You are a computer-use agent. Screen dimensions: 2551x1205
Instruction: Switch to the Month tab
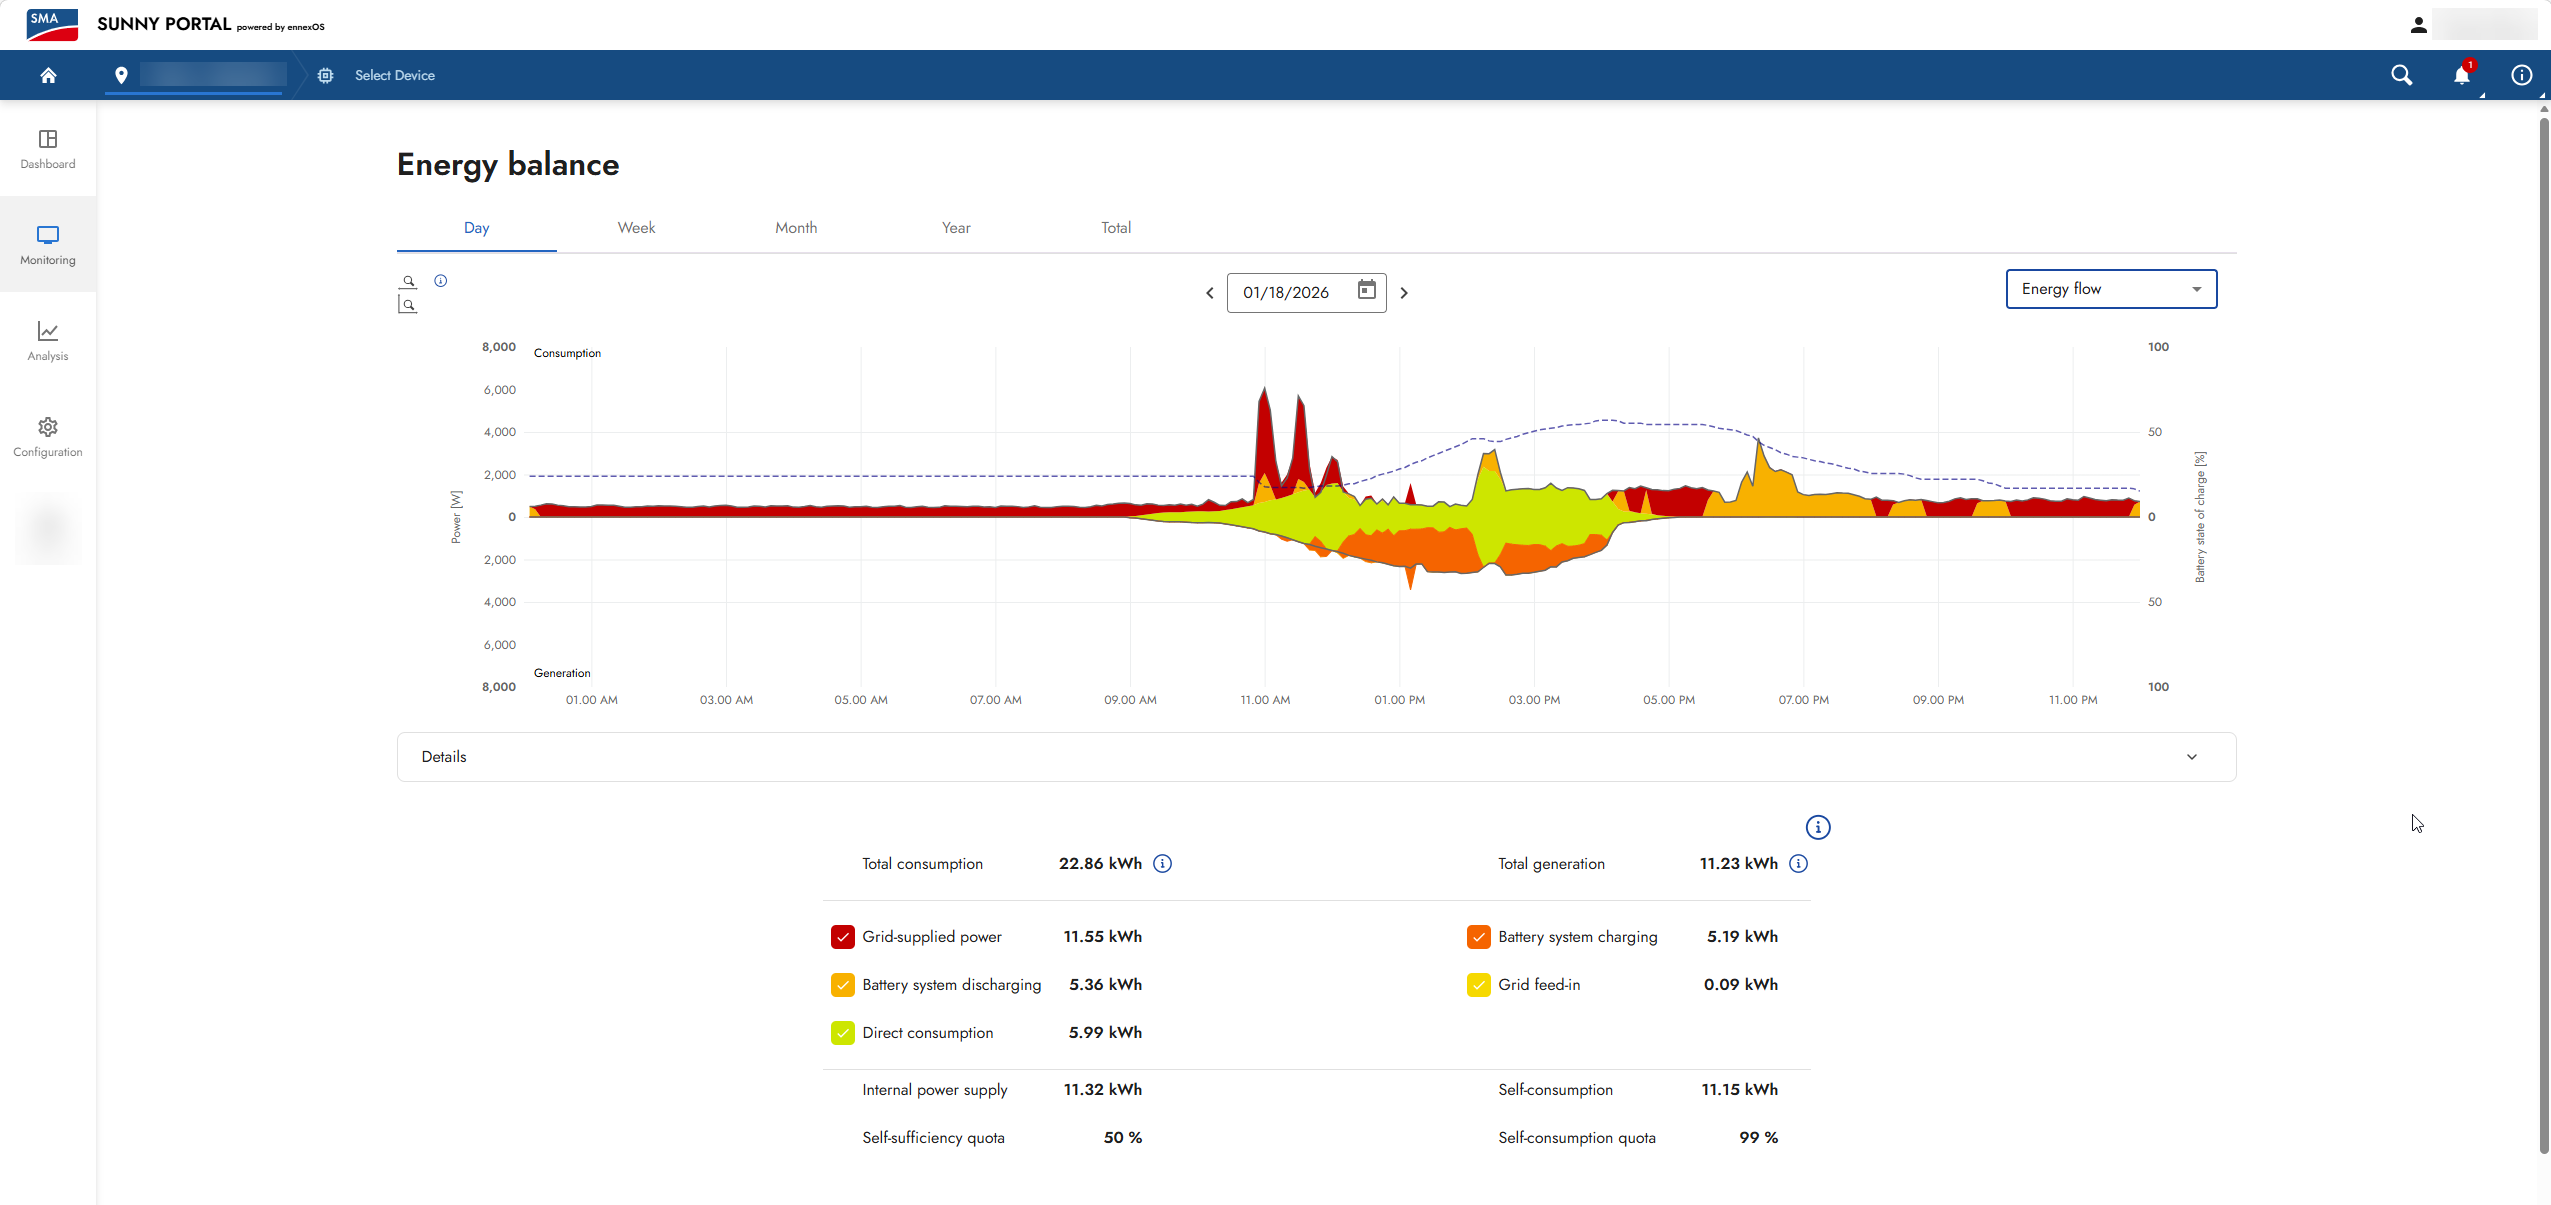[796, 228]
